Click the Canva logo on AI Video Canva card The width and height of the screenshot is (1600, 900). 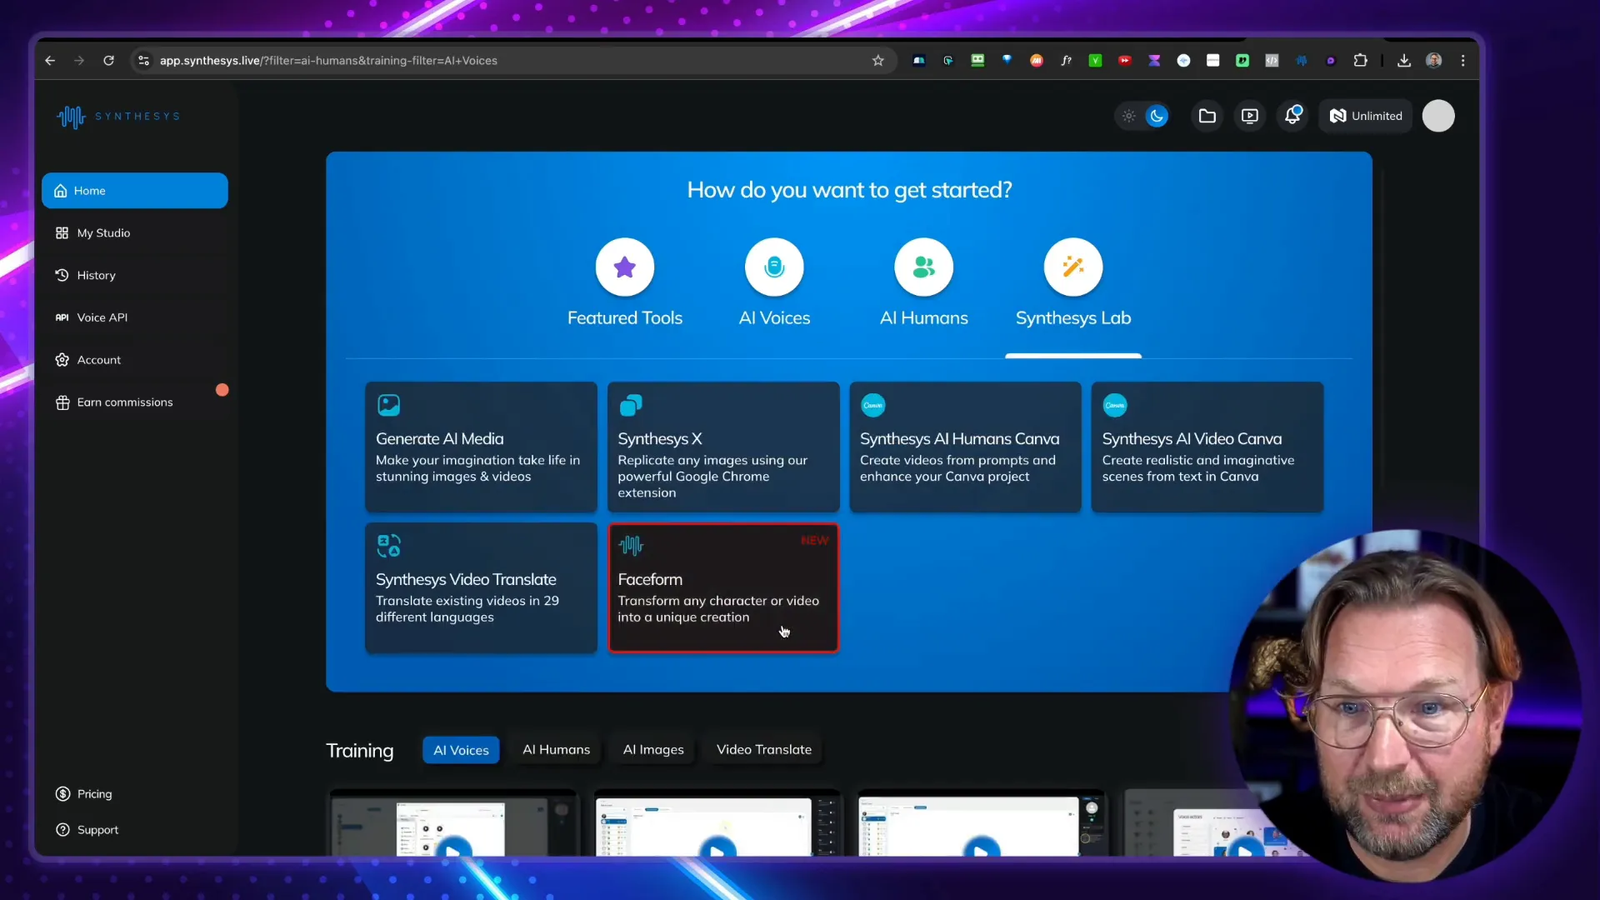coord(1115,405)
